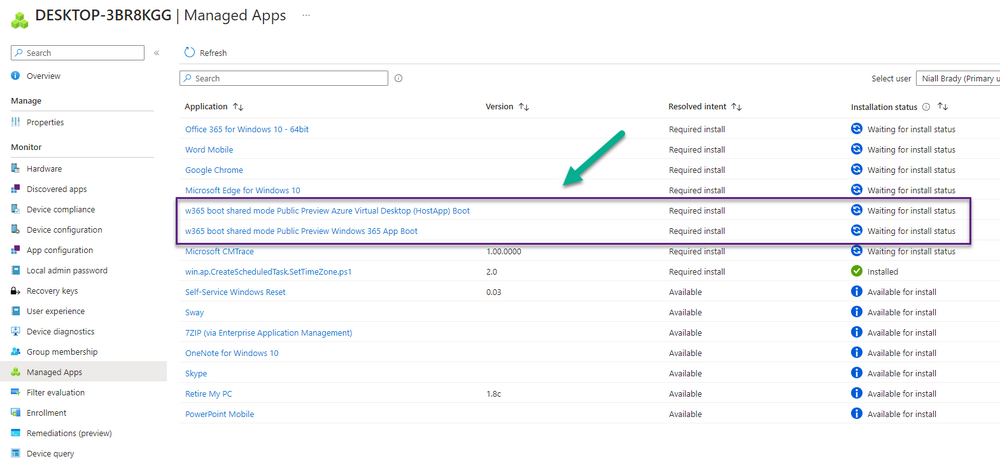
Task: Open the 7ZIP Enterprise Application Management link
Action: [268, 333]
